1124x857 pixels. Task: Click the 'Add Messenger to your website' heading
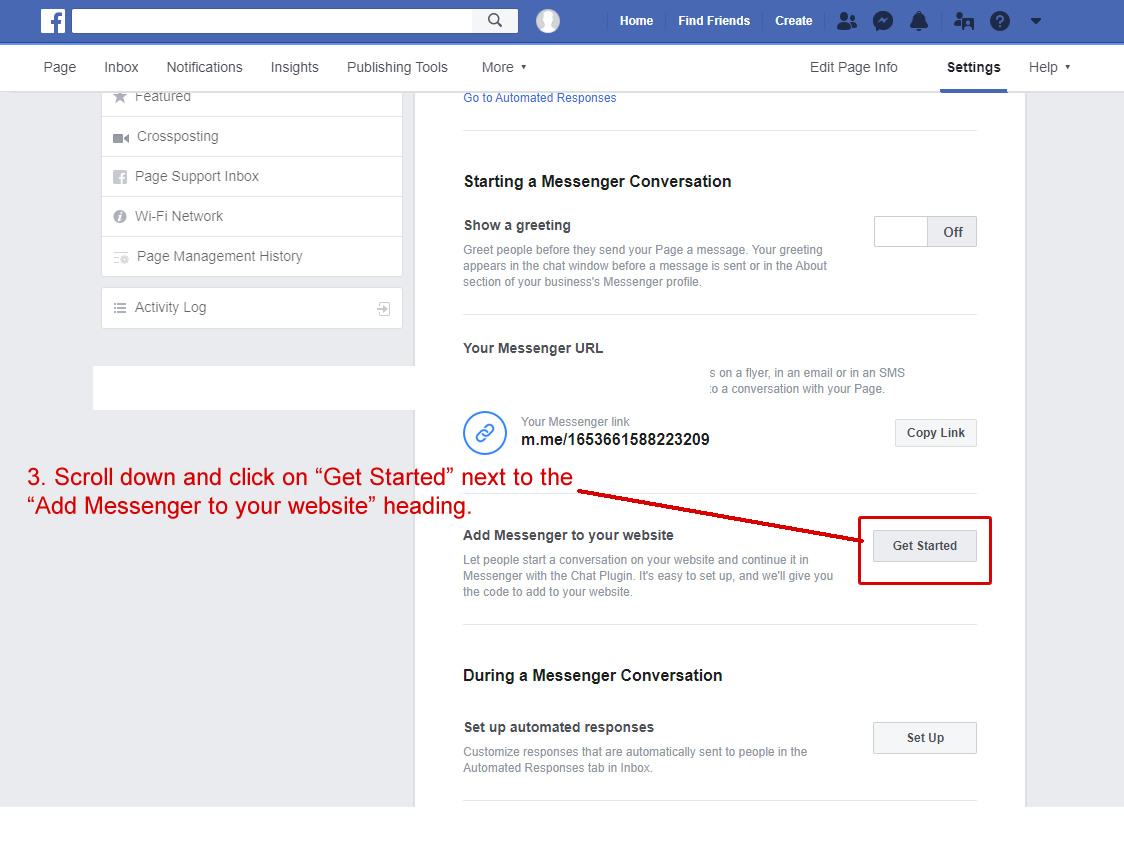point(568,535)
